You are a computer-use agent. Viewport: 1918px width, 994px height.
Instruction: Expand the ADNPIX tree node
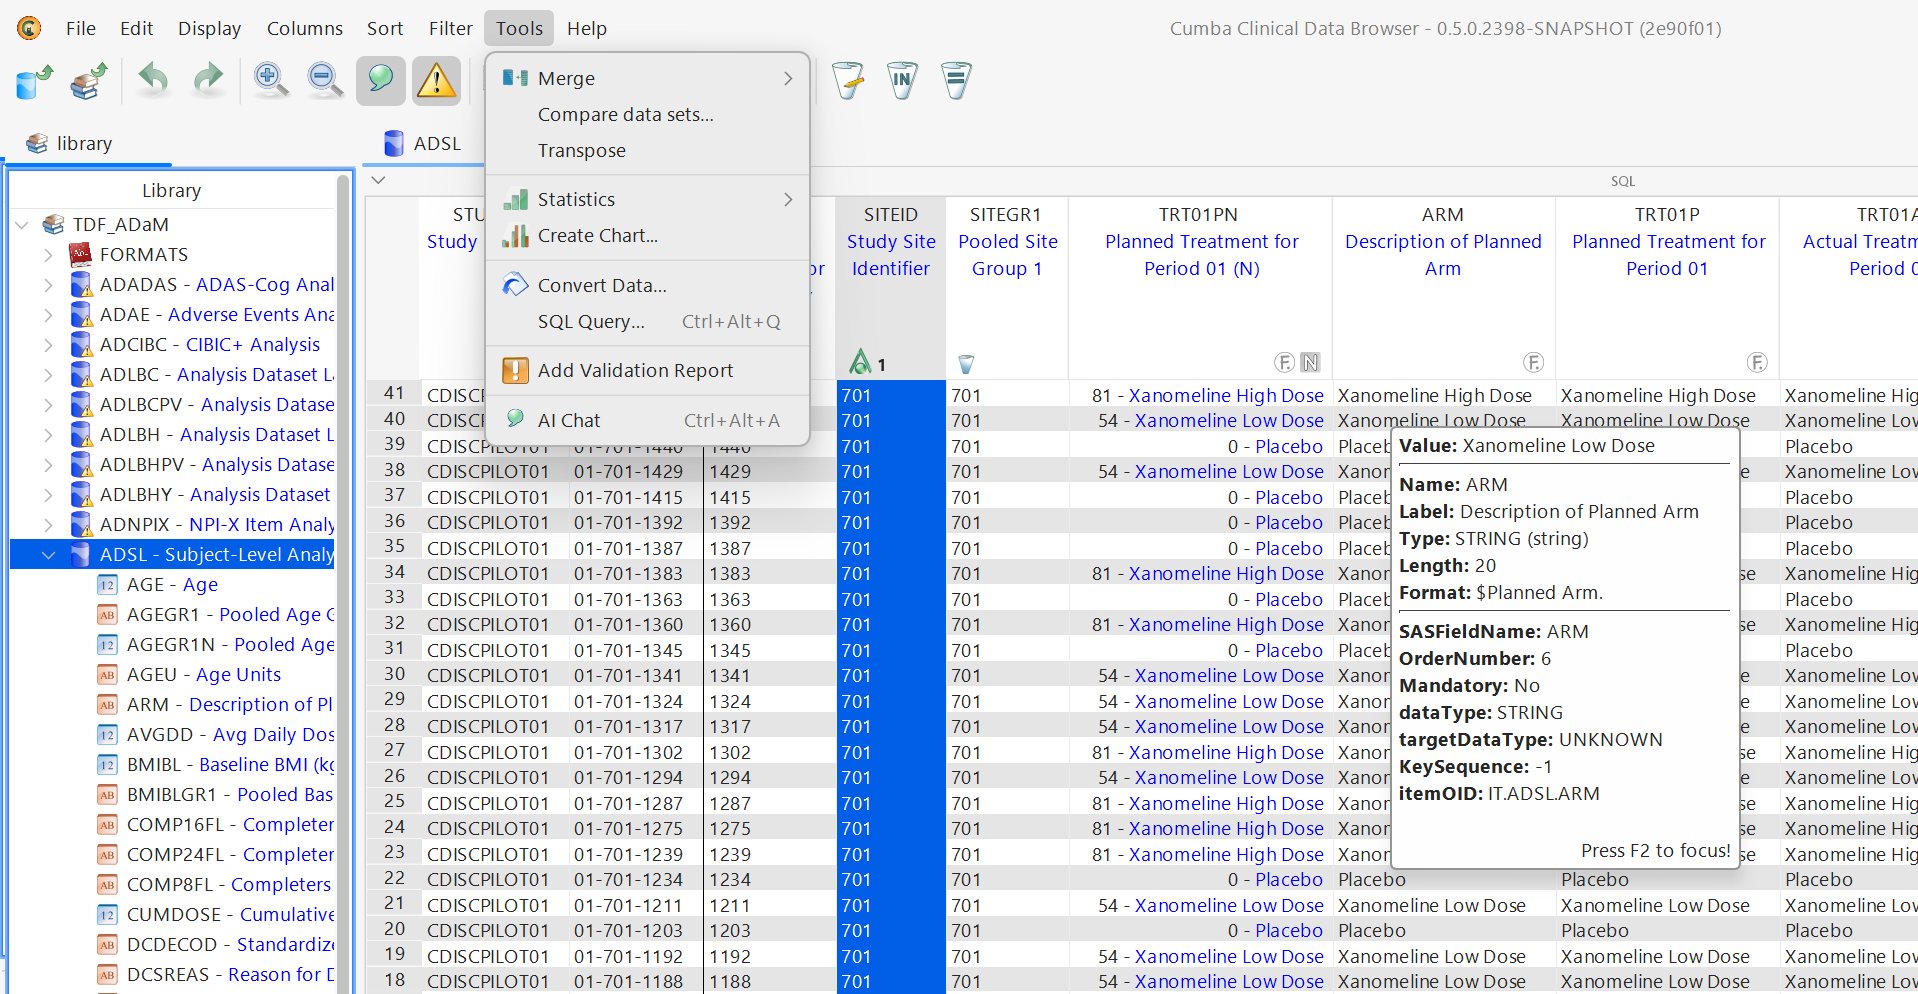48,525
